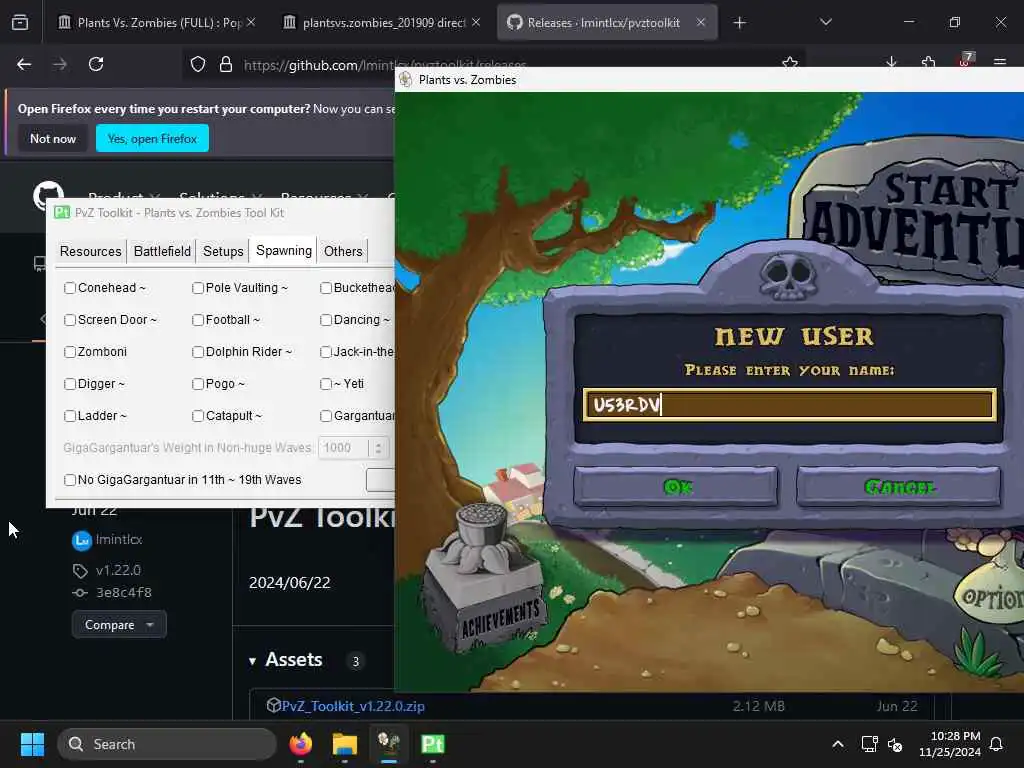Screen dimensions: 1024x768
Task: Open the Compare dropdown
Action: 119,625
